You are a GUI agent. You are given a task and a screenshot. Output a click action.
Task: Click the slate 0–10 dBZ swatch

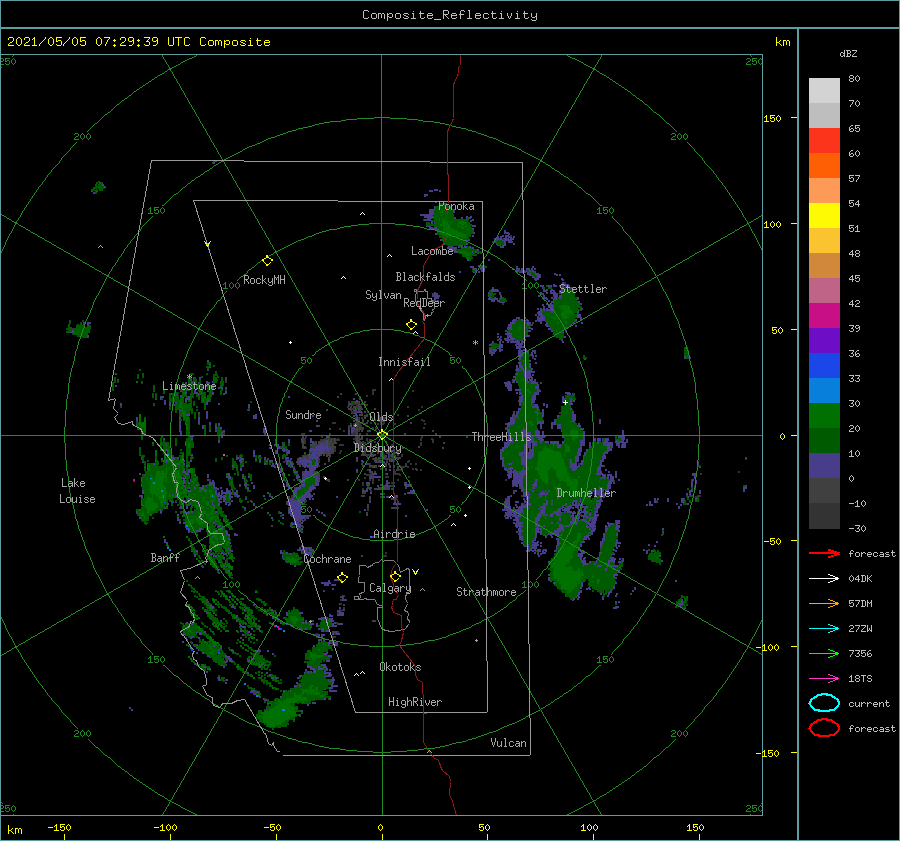[824, 466]
